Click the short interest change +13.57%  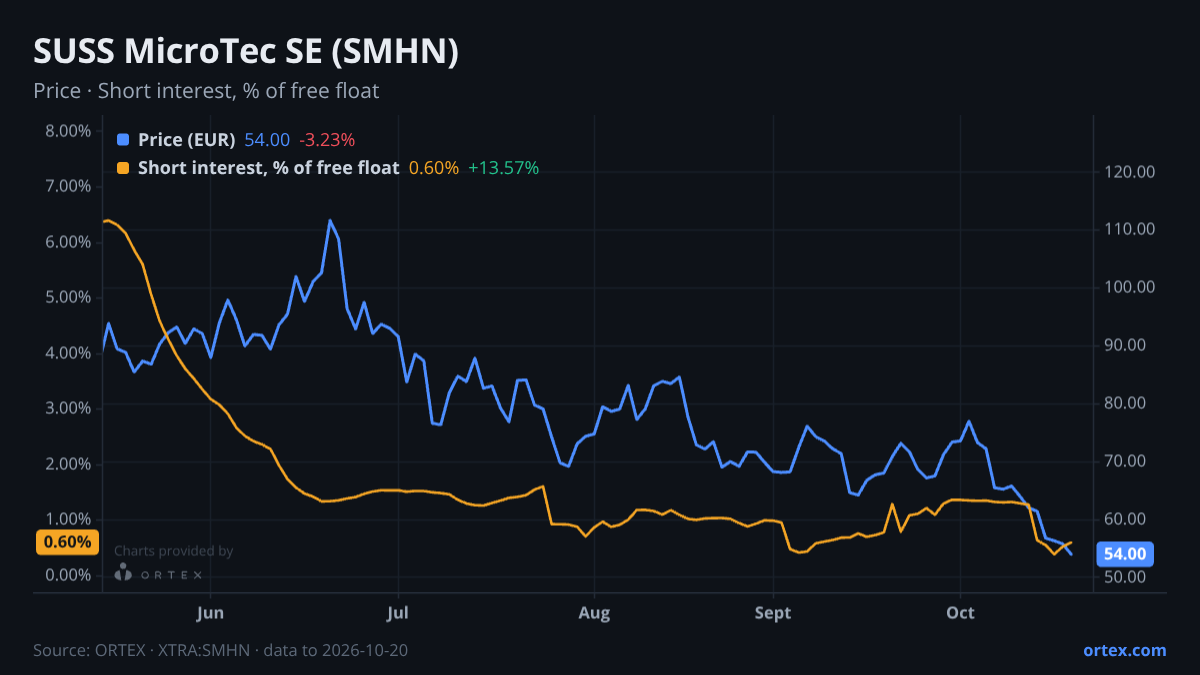click(504, 168)
